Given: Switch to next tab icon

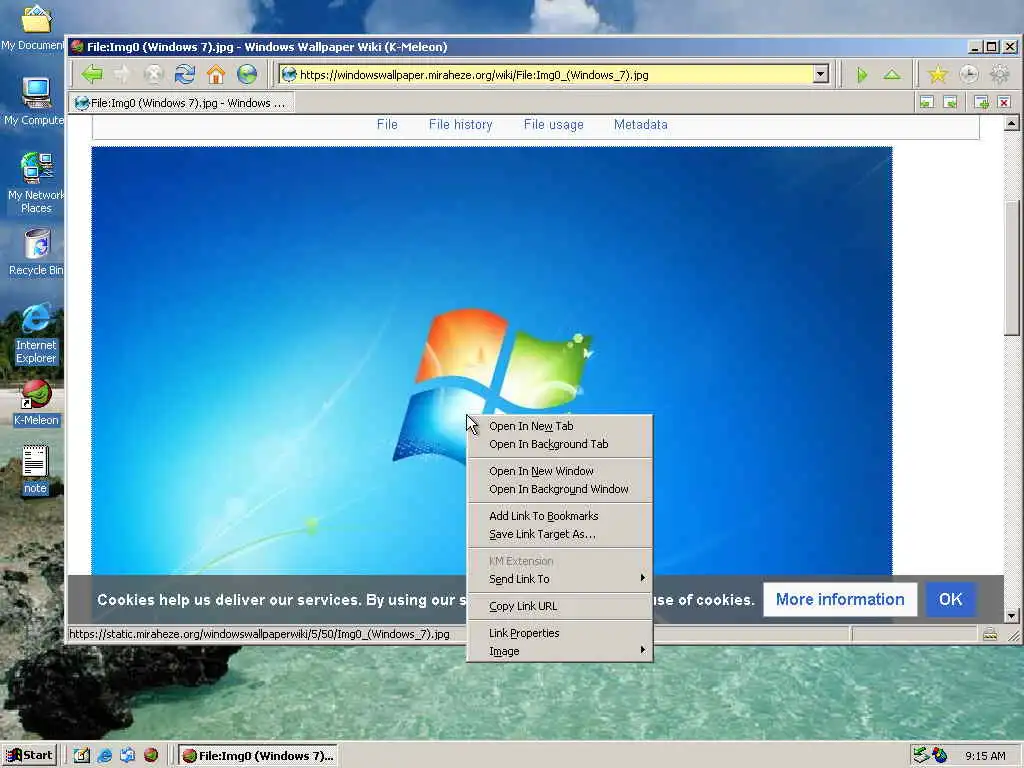Looking at the screenshot, I should click(x=951, y=103).
